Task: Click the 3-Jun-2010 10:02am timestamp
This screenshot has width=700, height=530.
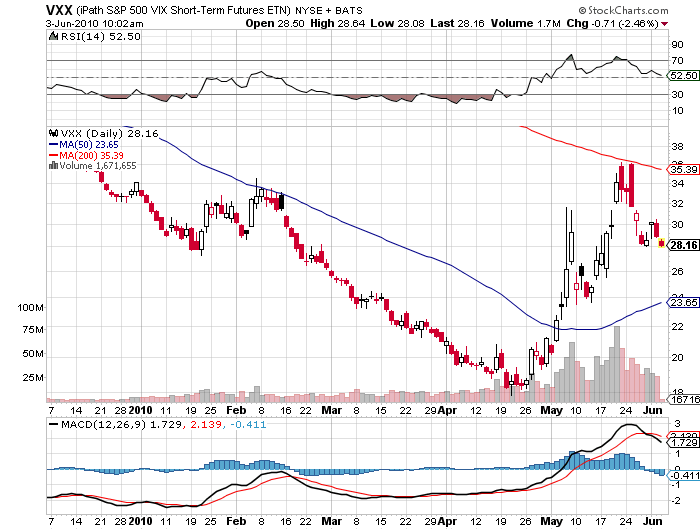Action: pyautogui.click(x=95, y=24)
